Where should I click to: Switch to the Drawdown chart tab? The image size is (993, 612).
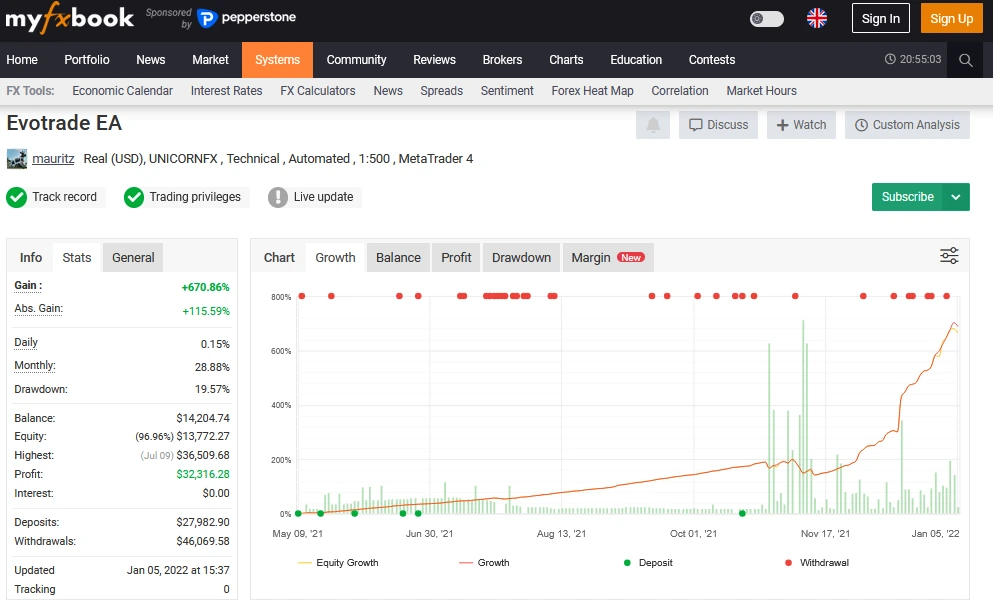[x=521, y=257]
